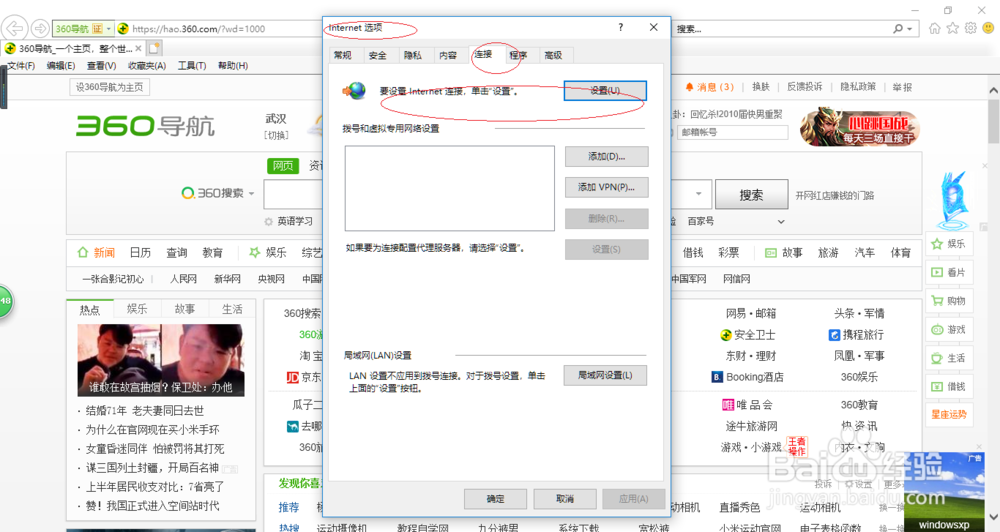Click the browser back arrow button
The width and height of the screenshot is (1000, 532).
click(x=15, y=28)
